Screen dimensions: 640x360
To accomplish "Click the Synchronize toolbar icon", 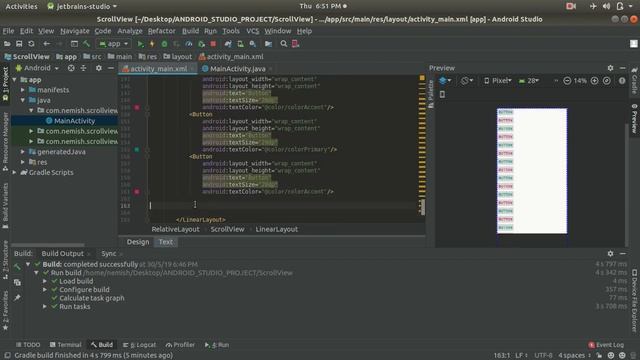I will tap(31, 44).
